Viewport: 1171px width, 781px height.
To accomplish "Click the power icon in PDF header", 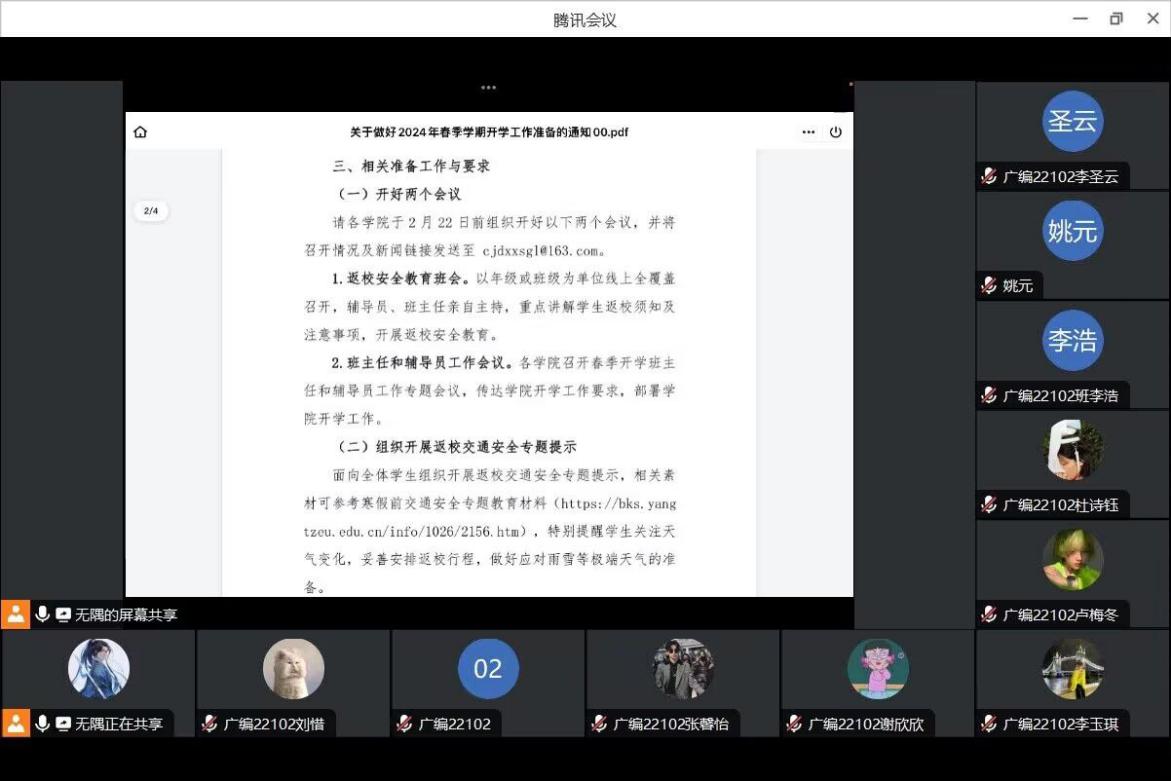I will [x=836, y=132].
